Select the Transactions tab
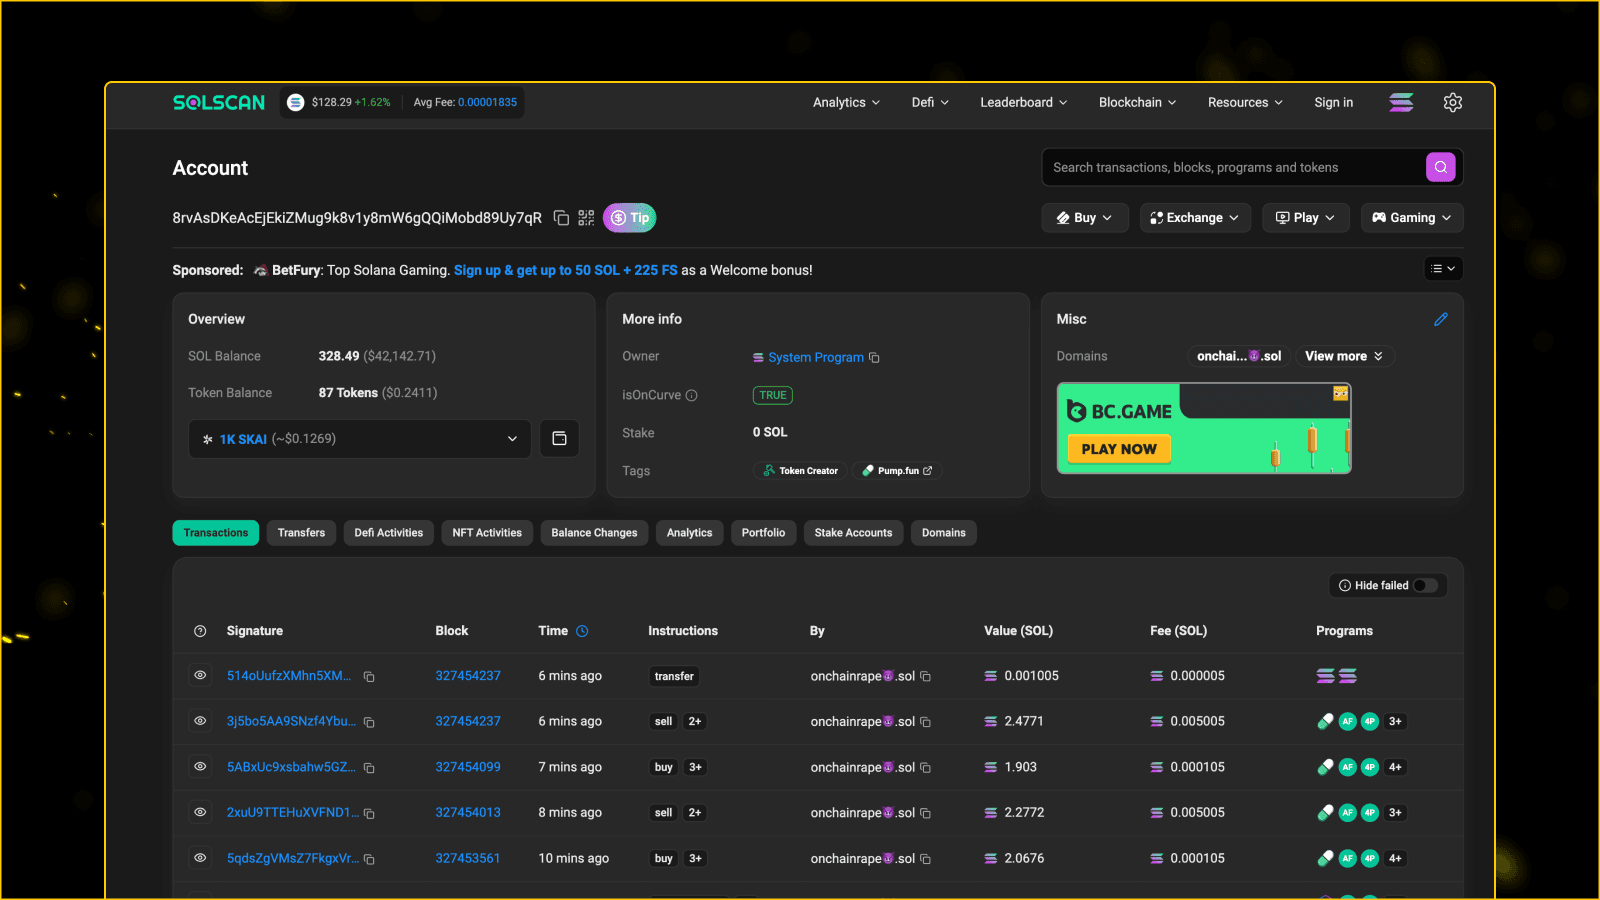The image size is (1600, 900). [215, 533]
